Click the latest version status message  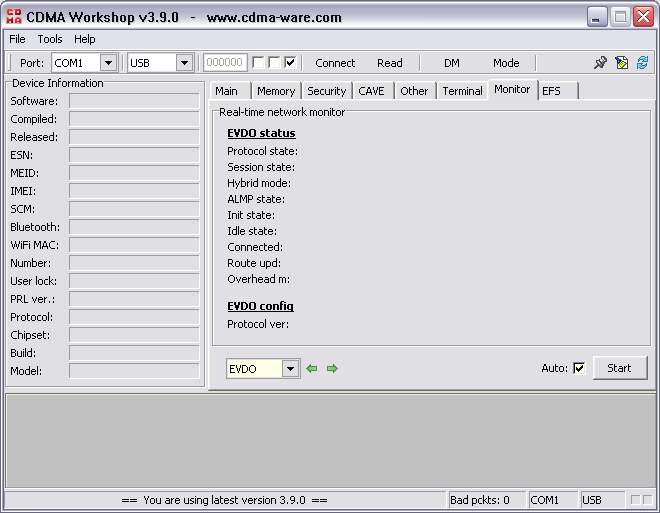[x=225, y=500]
